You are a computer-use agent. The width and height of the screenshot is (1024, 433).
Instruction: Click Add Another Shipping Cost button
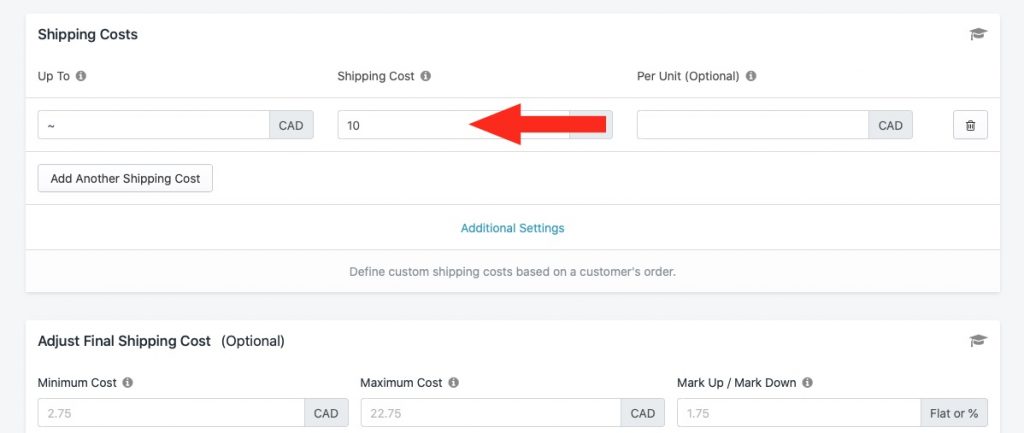tap(125, 178)
